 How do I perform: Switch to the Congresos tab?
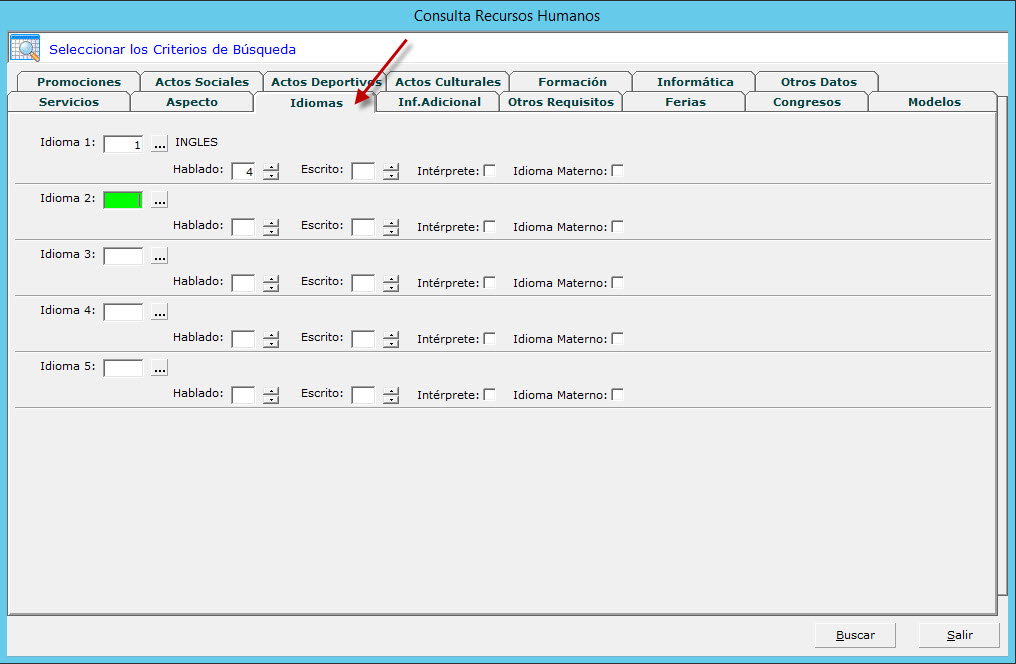tap(807, 102)
